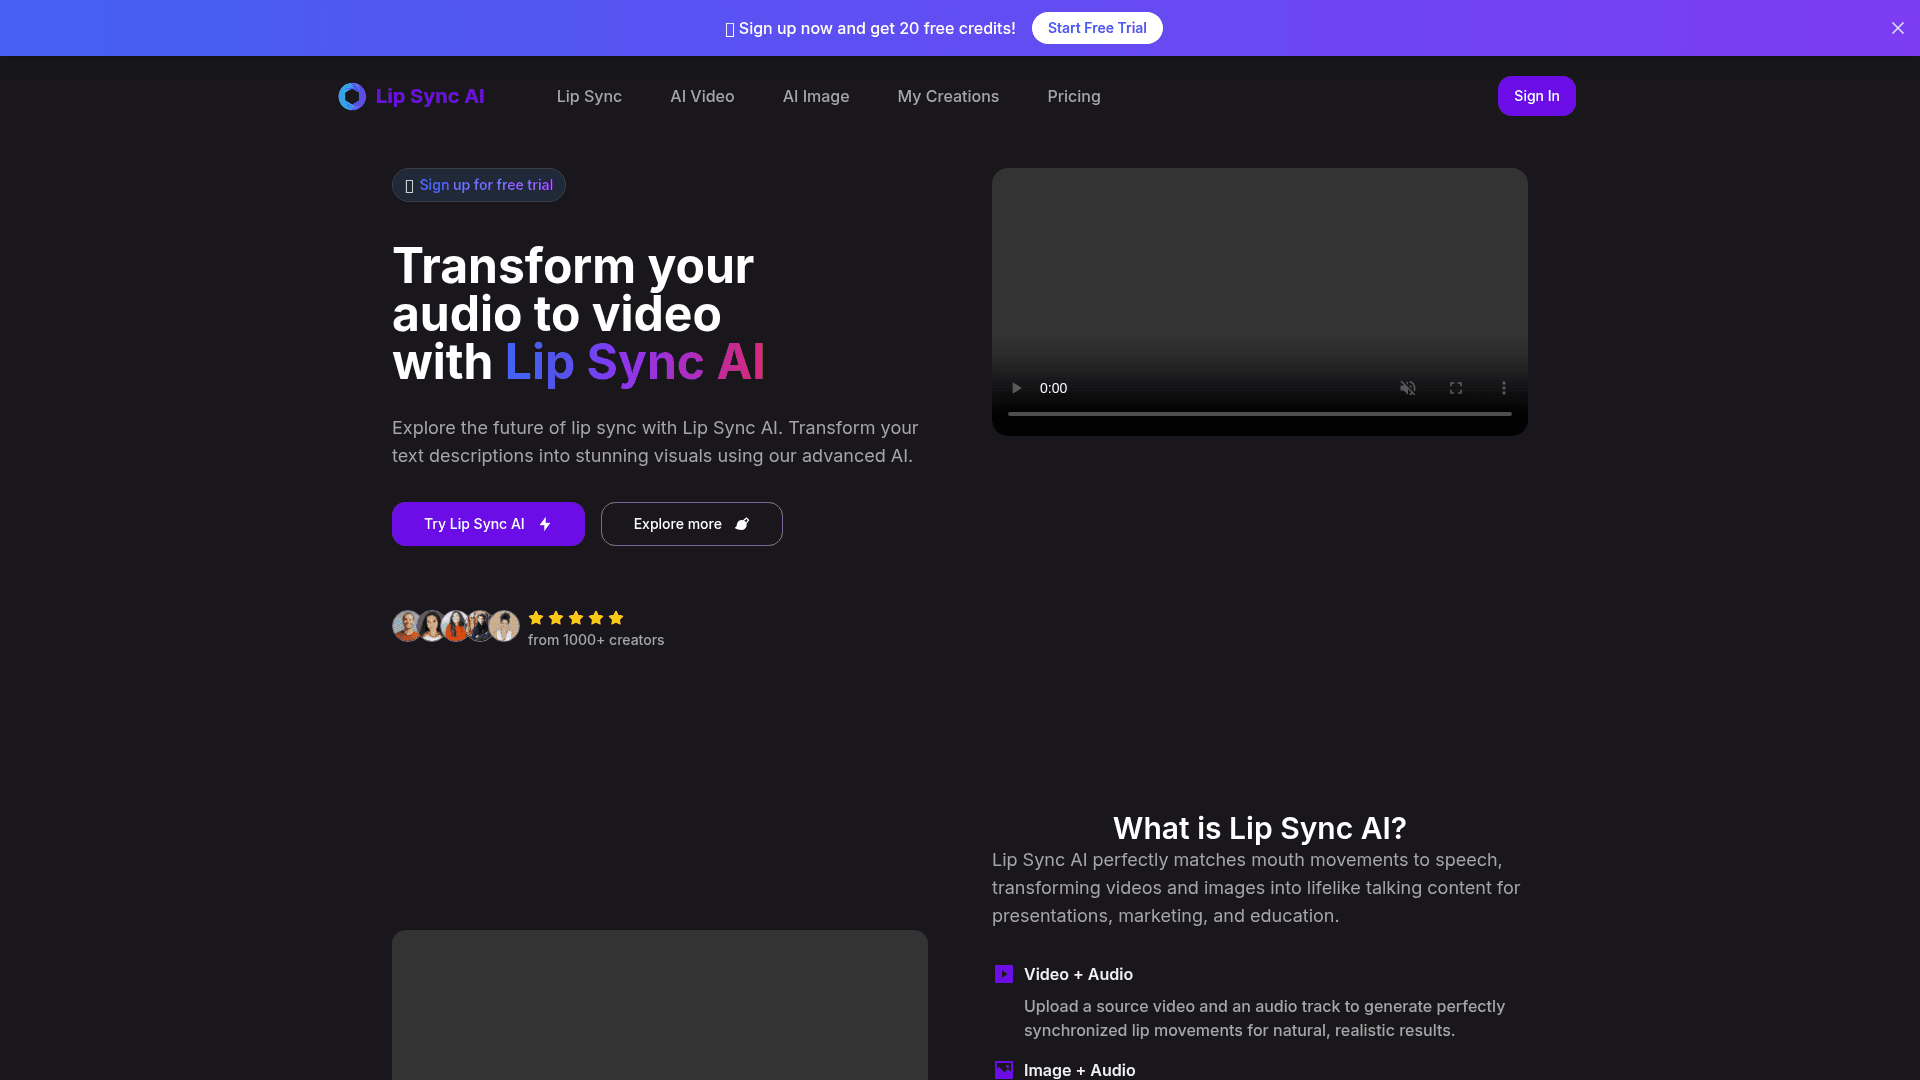
Task: Click the five-star rating icons
Action: (576, 618)
